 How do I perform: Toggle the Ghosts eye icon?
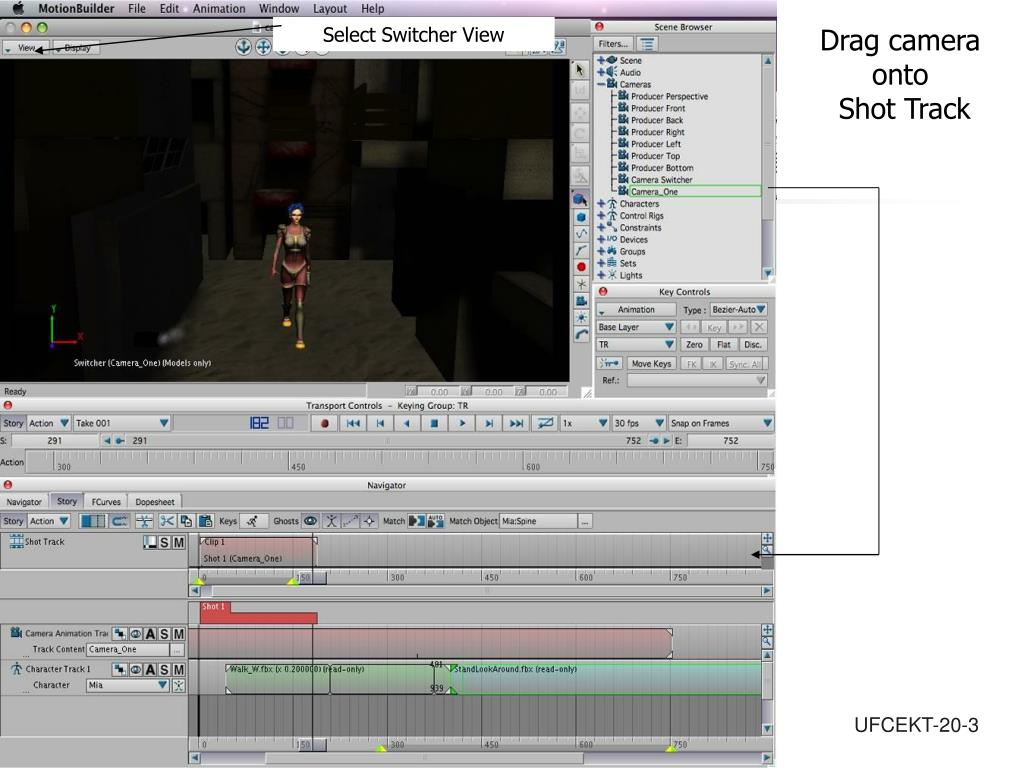(310, 520)
